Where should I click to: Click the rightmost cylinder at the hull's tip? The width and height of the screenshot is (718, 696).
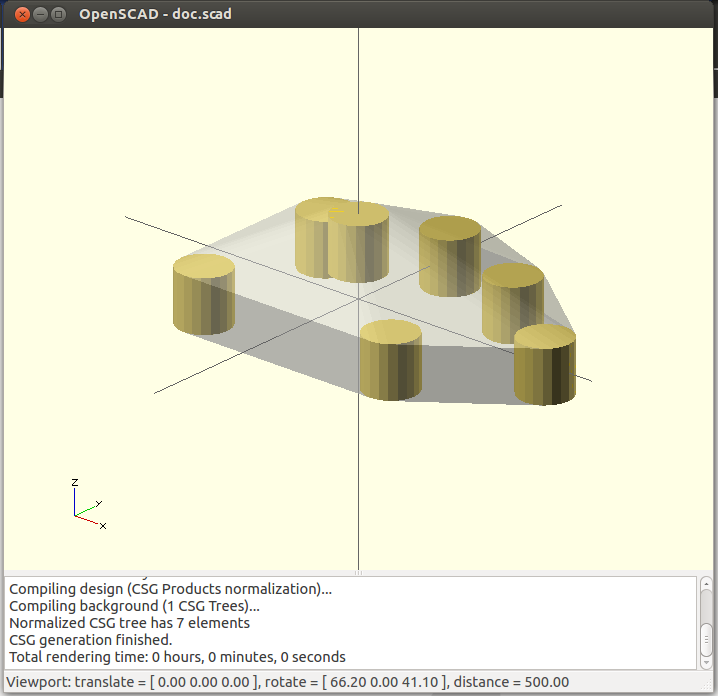[x=545, y=366]
